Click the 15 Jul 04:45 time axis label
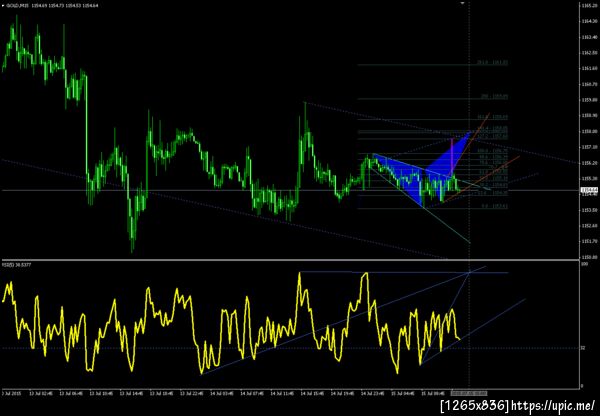The image size is (600, 416). click(403, 393)
